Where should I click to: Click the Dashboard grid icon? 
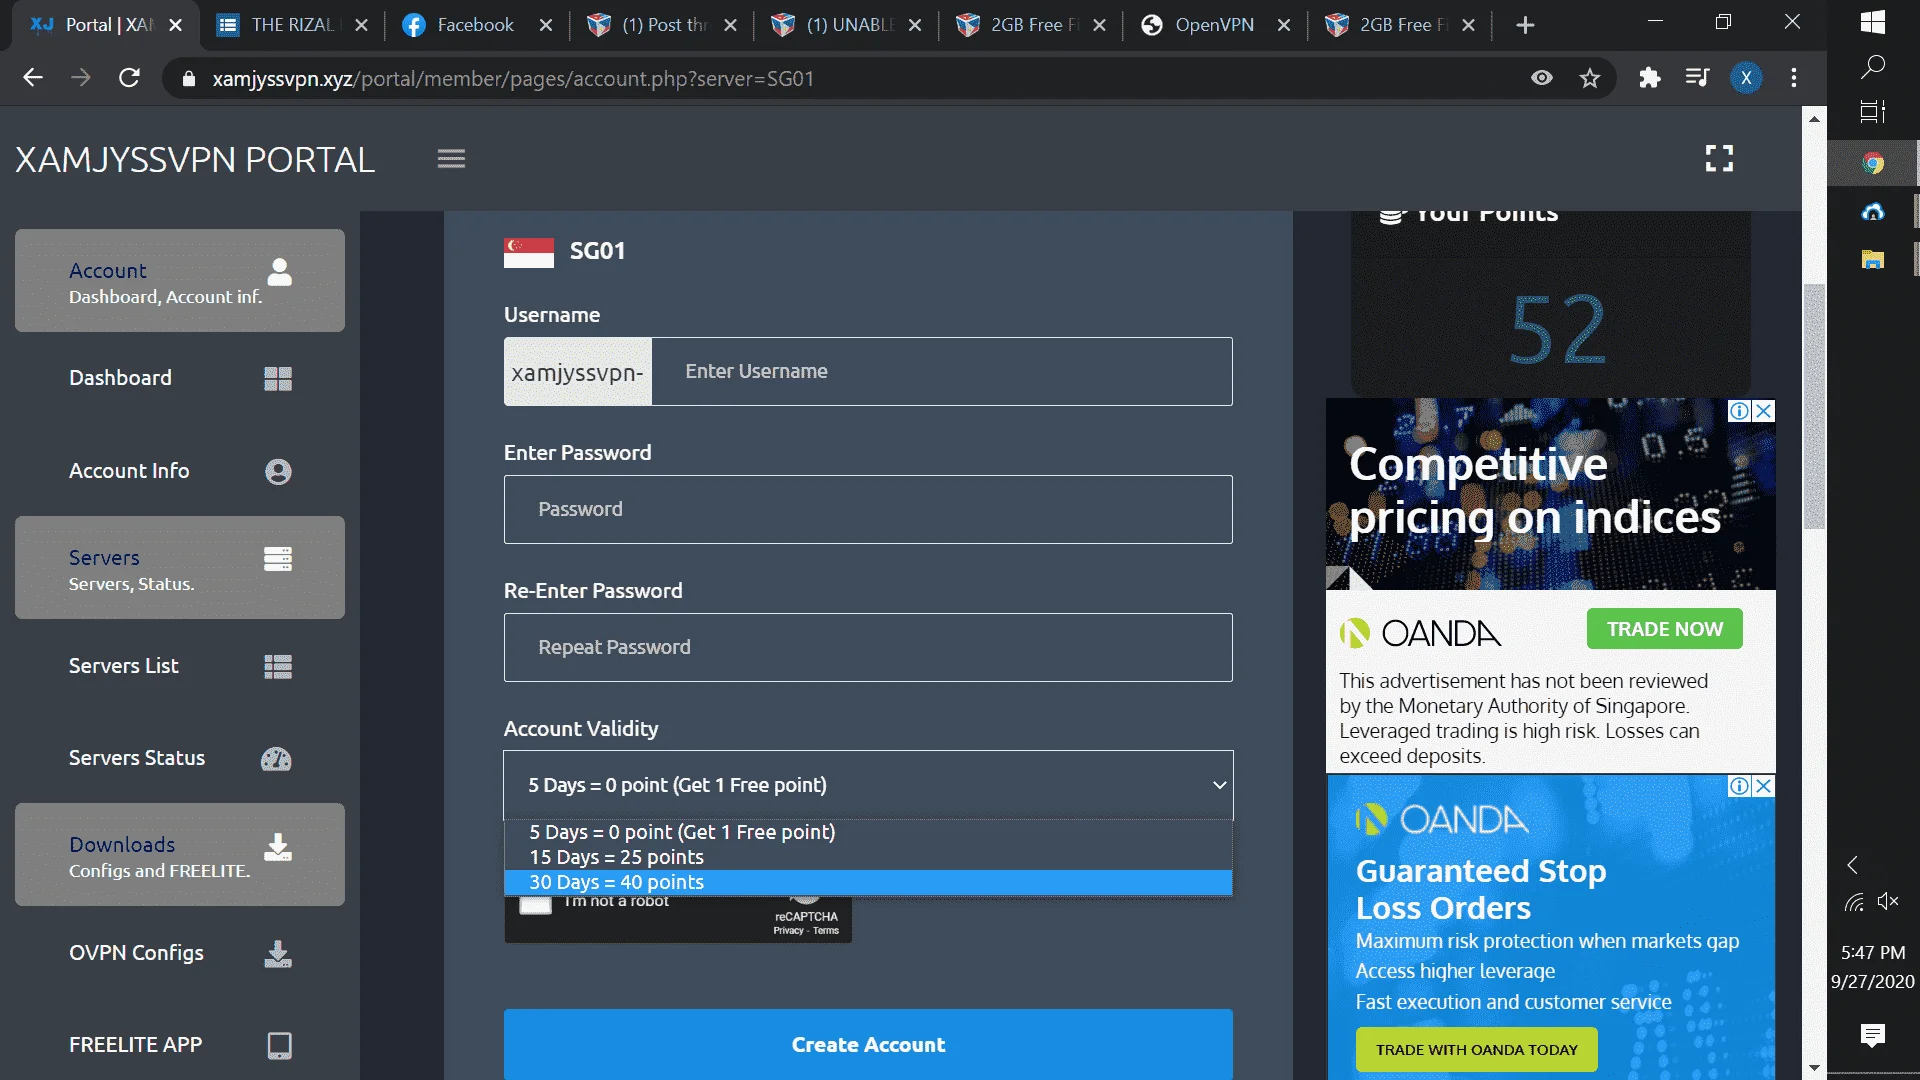point(278,378)
